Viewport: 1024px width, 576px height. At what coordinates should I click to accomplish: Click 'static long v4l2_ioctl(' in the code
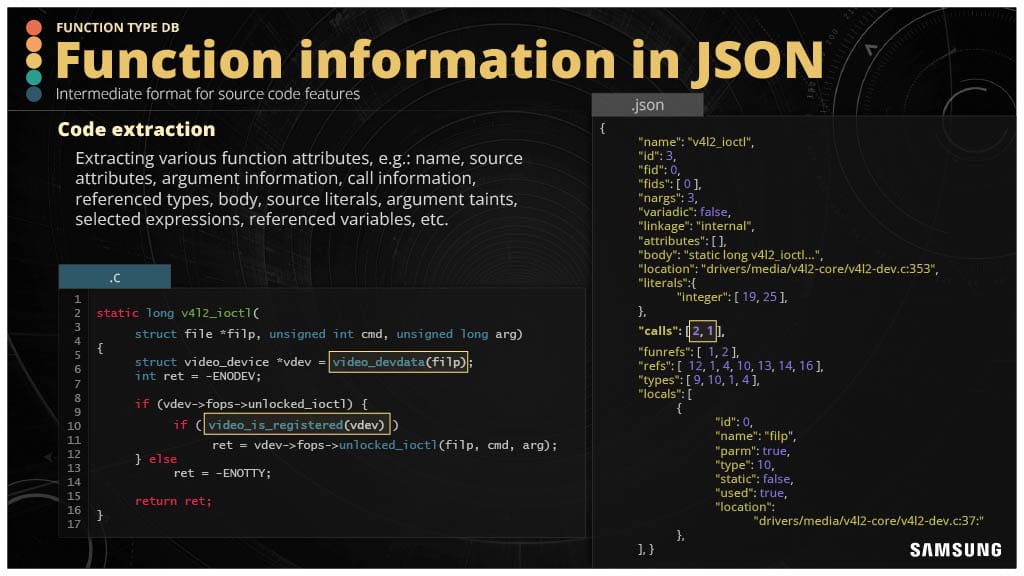pyautogui.click(x=178, y=313)
